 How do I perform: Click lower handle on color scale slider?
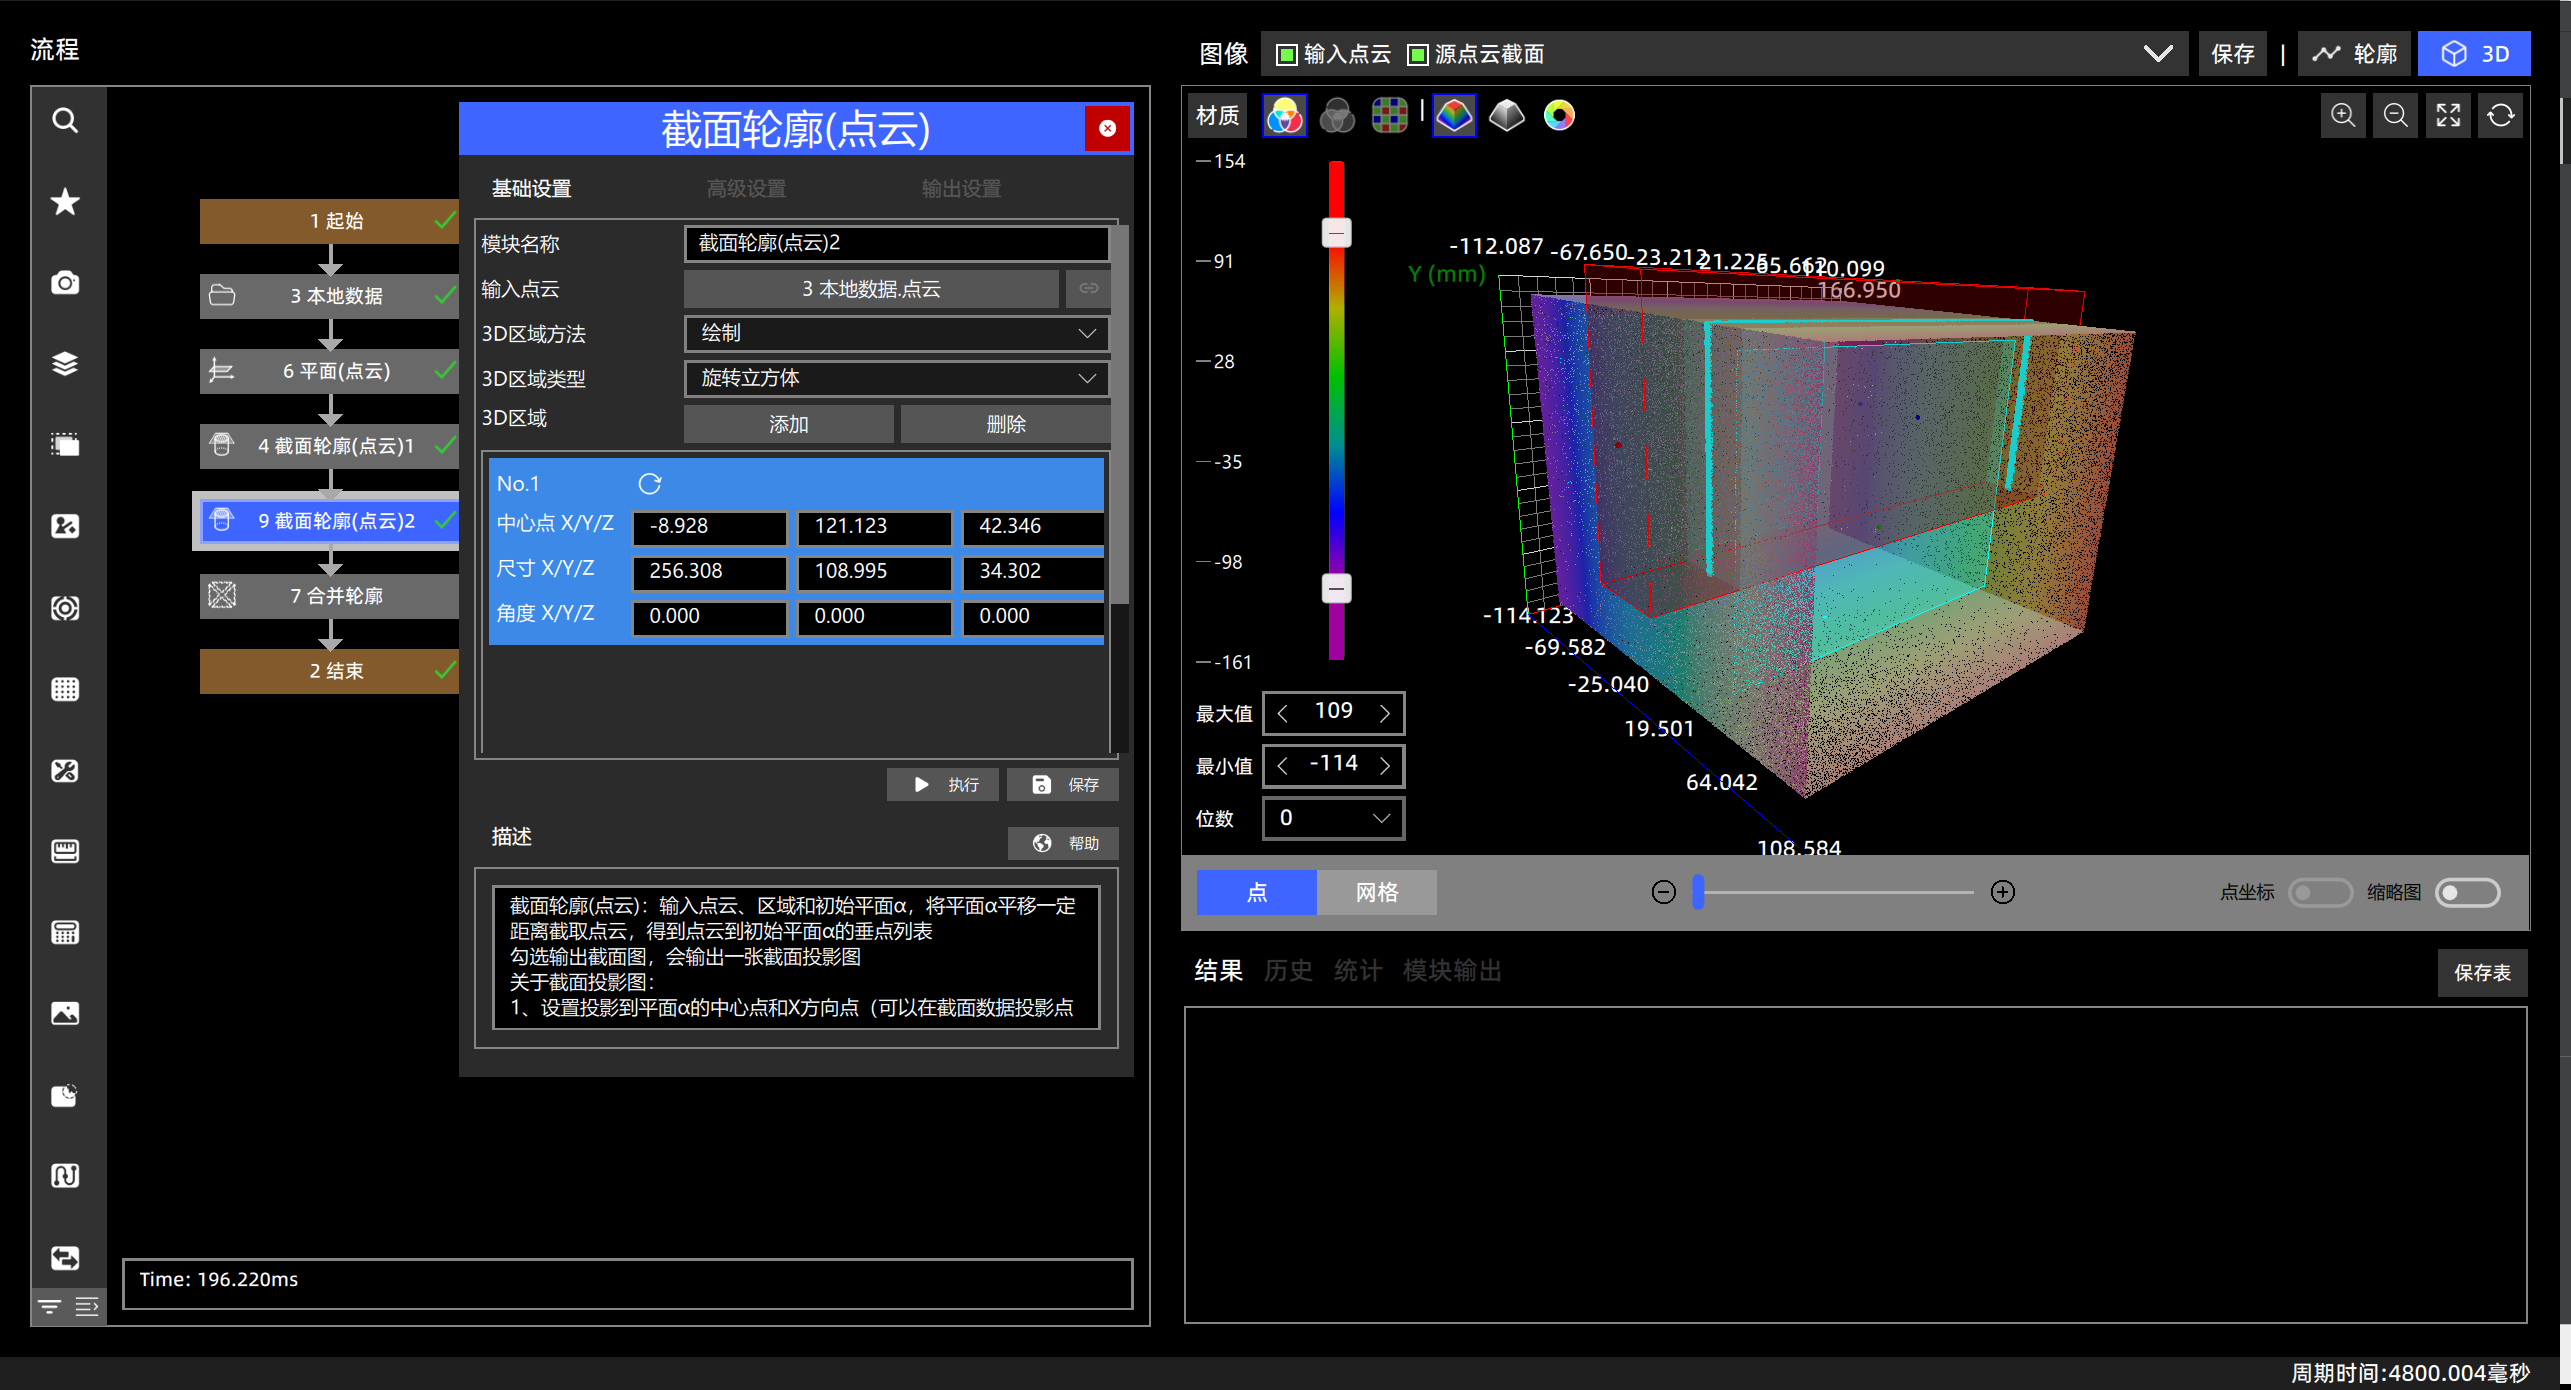(x=1336, y=589)
